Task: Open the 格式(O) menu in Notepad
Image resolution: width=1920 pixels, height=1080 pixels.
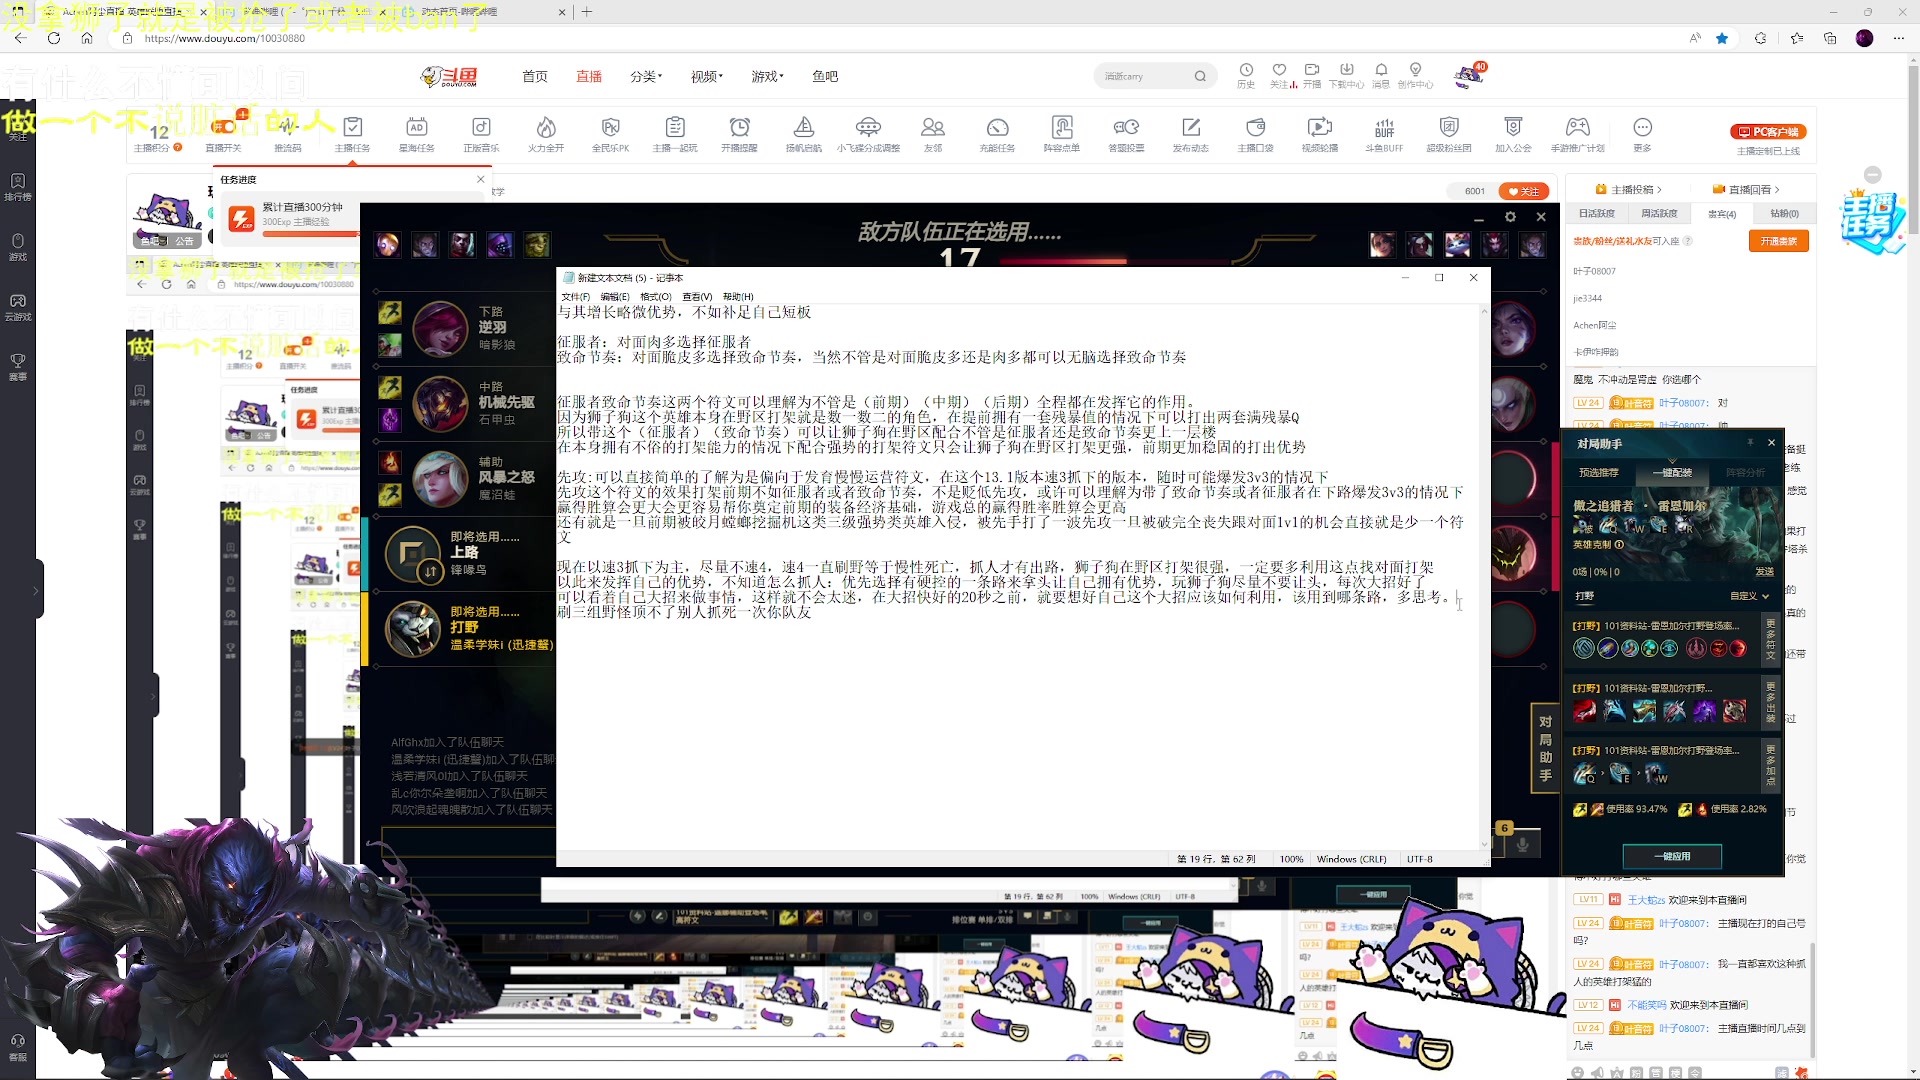Action: pos(656,297)
